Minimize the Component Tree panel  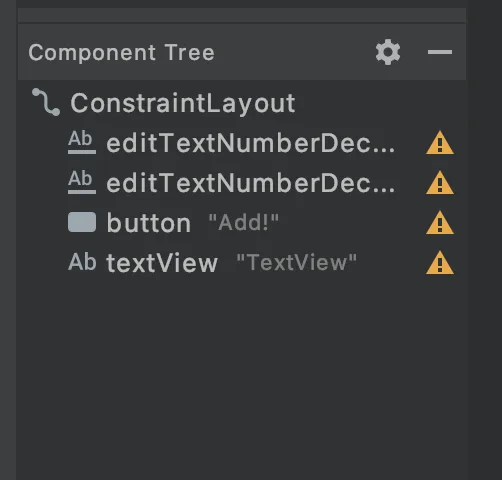(440, 52)
